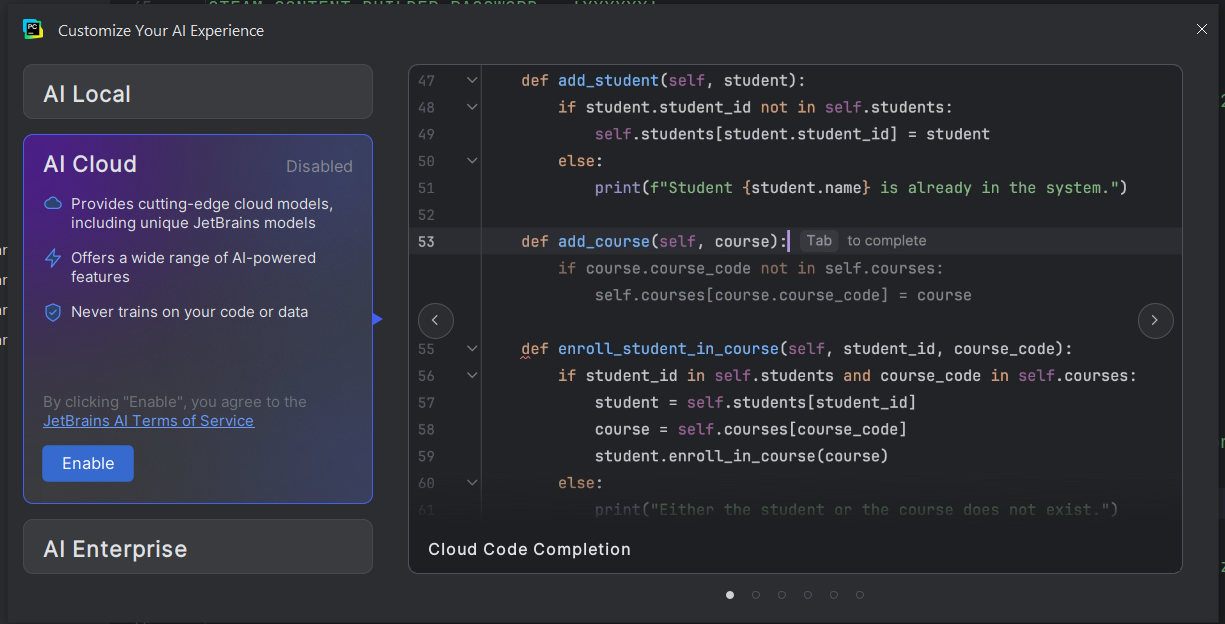Click the "Cloud Code Completion" caption
This screenshot has height=624, width=1225.
(x=529, y=549)
